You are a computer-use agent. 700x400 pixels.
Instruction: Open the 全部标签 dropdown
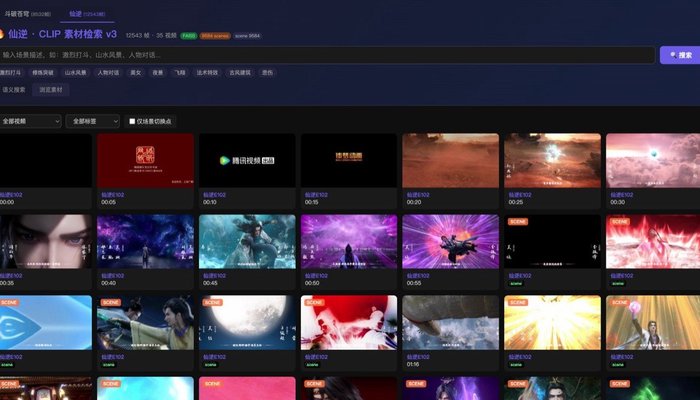coord(92,121)
